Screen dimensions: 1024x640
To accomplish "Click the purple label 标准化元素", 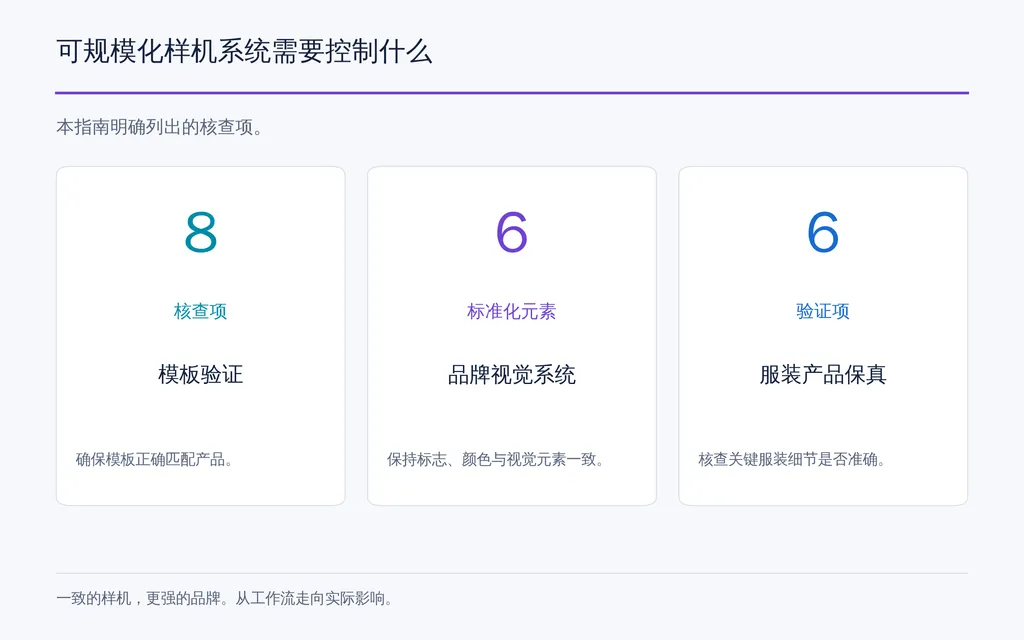I will [x=511, y=311].
